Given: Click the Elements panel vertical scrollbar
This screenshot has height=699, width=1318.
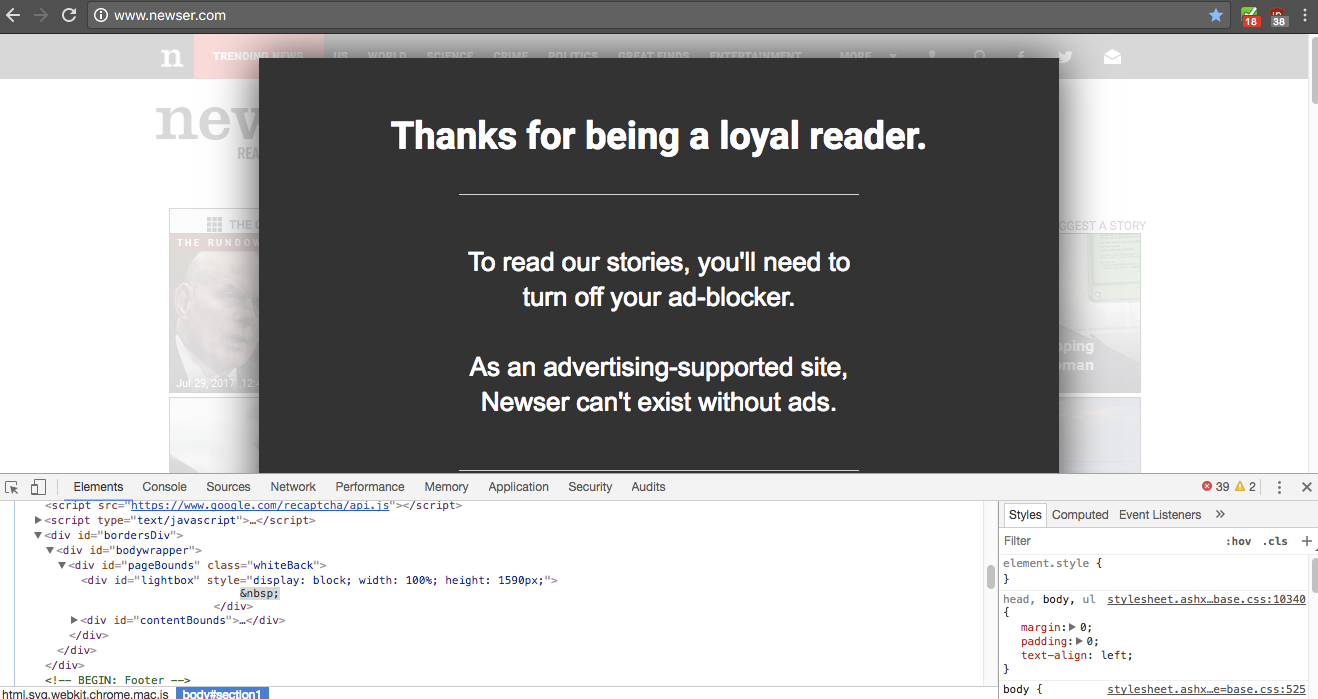Looking at the screenshot, I should point(990,578).
